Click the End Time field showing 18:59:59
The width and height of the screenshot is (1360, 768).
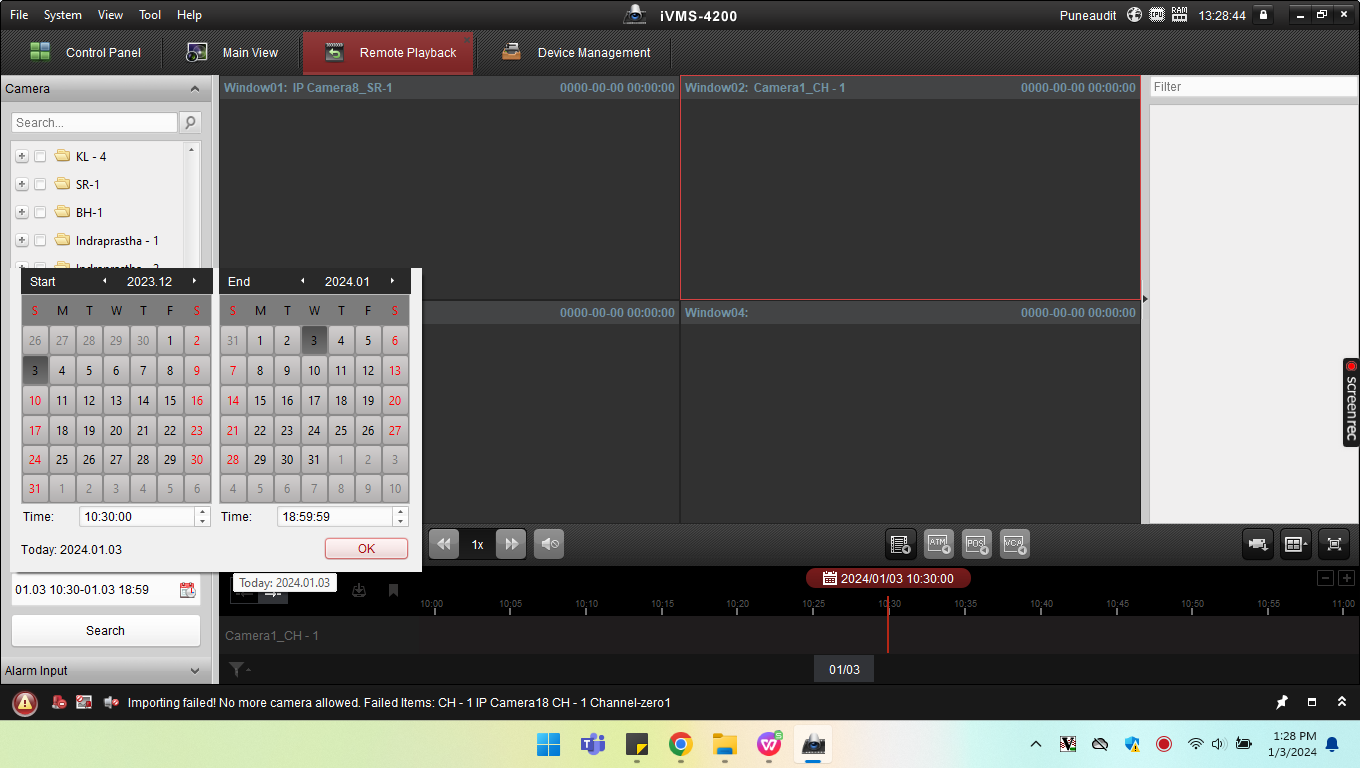pyautogui.click(x=336, y=517)
